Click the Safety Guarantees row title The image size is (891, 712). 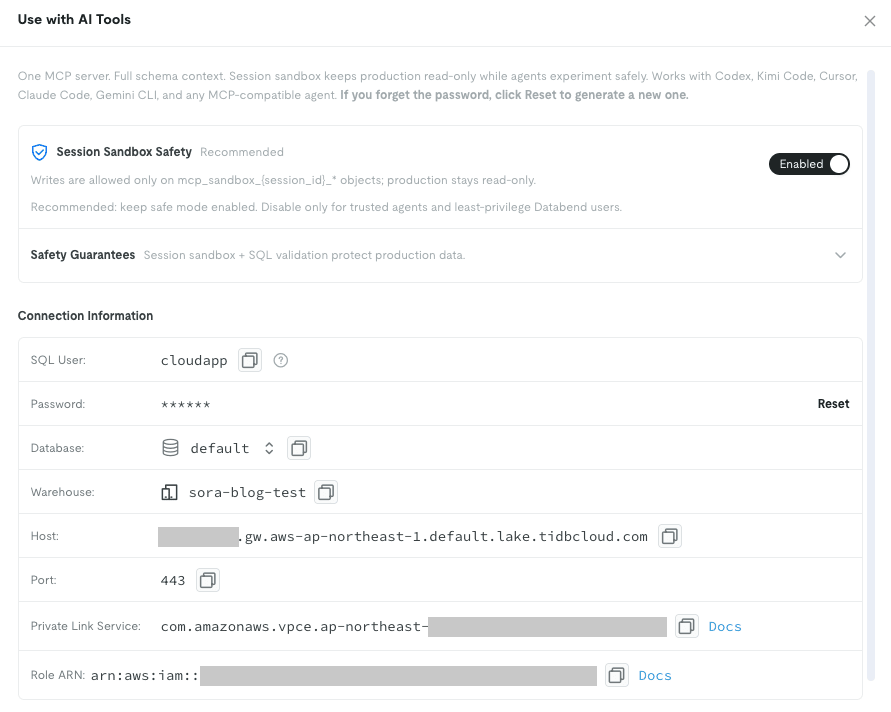[83, 255]
